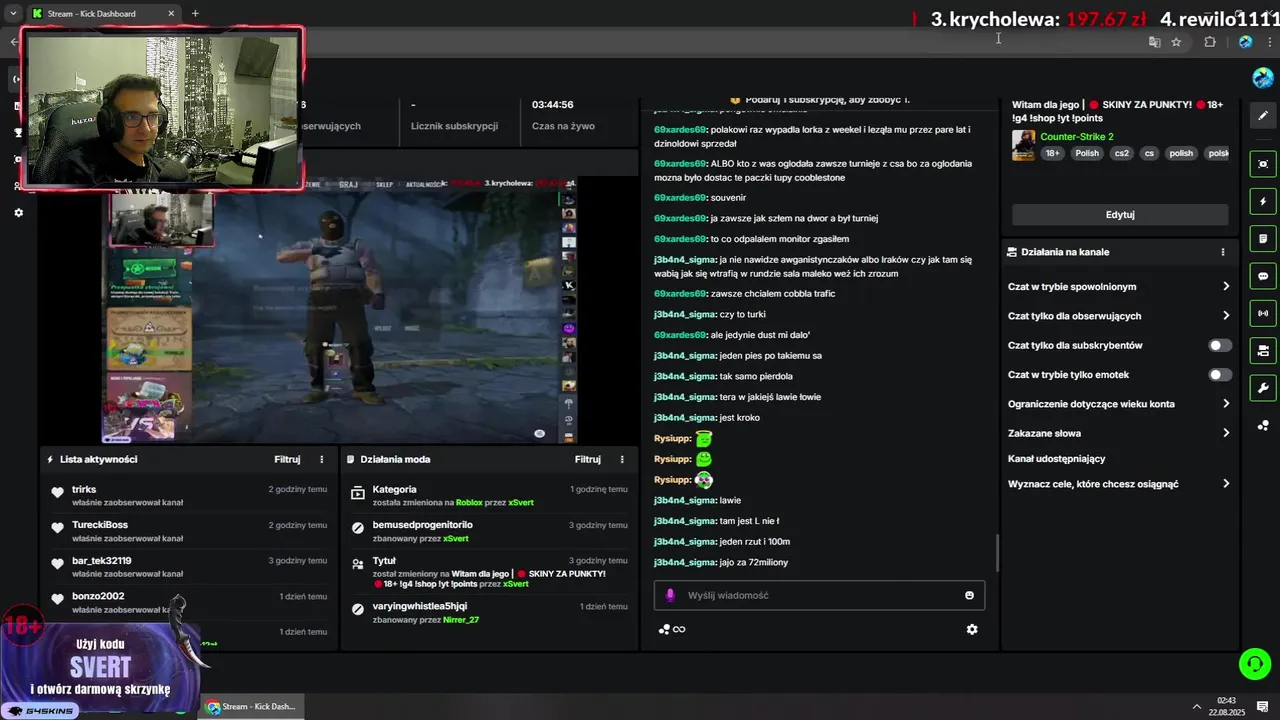Open the emoji picker in chat input

[x=969, y=595]
